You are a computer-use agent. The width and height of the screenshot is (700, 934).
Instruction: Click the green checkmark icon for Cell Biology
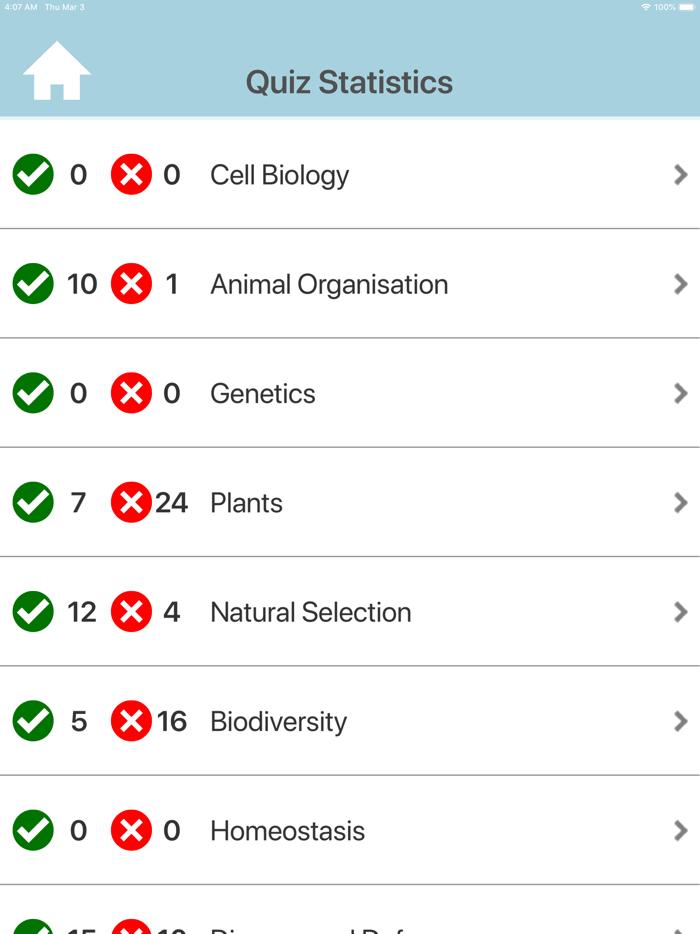[x=32, y=174]
